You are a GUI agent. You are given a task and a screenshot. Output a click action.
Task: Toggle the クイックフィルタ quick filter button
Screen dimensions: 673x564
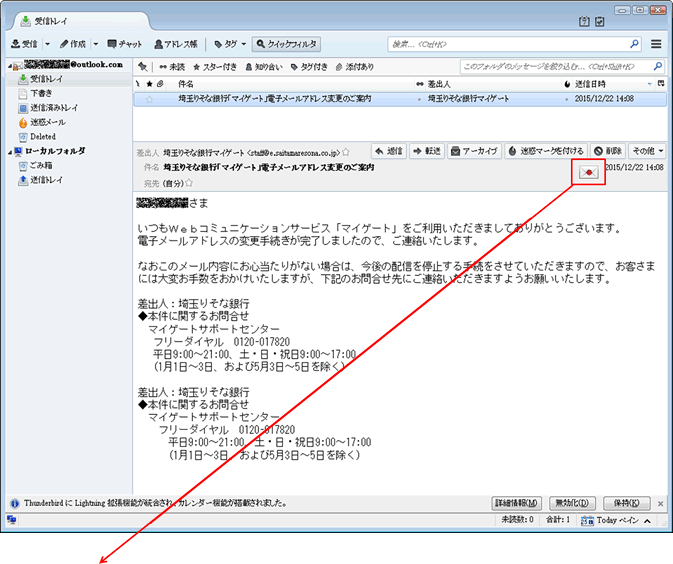tap(286, 44)
